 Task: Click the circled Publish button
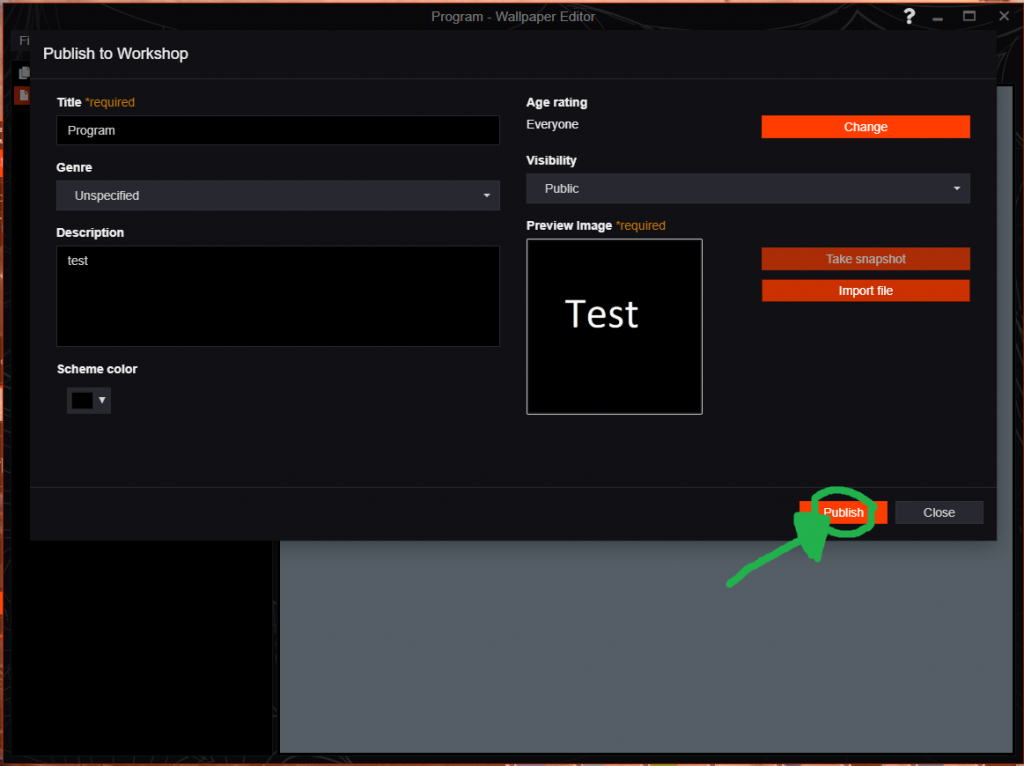[842, 512]
